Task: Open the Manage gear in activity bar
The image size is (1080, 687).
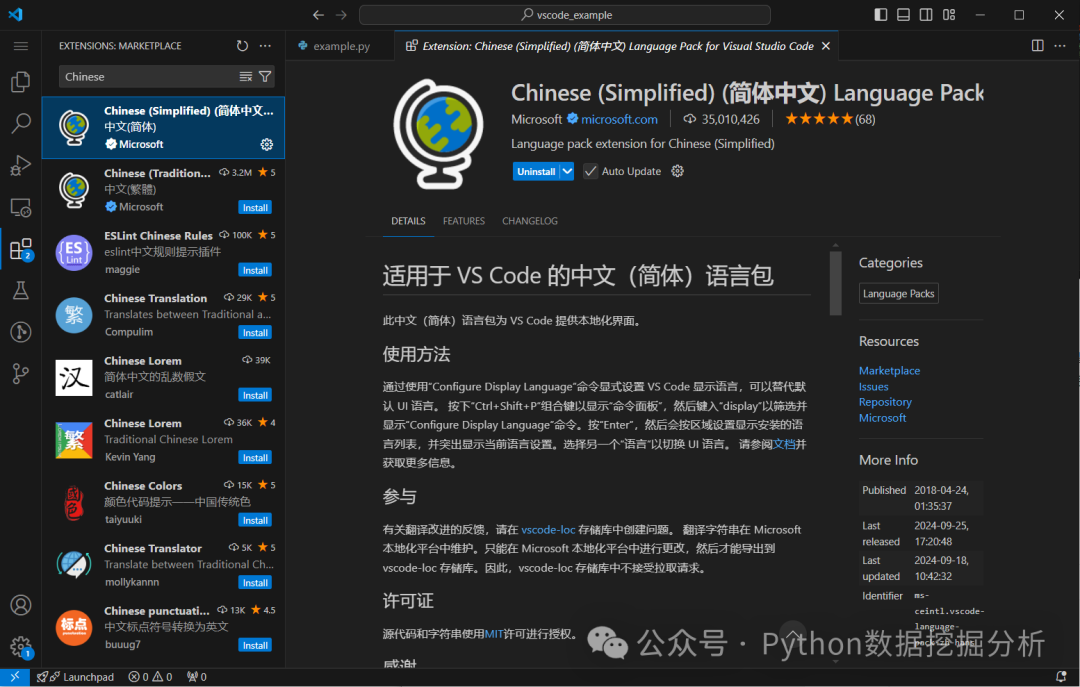Action: 21,647
